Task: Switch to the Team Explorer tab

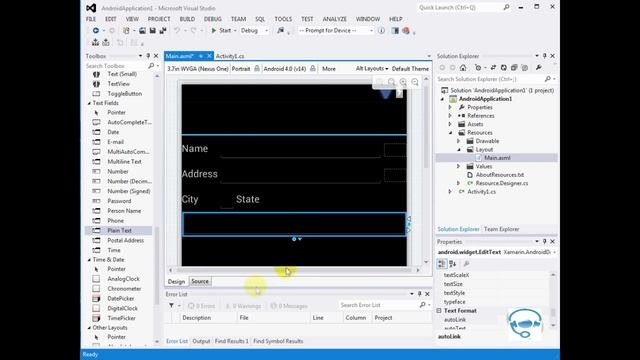Action: (502, 229)
